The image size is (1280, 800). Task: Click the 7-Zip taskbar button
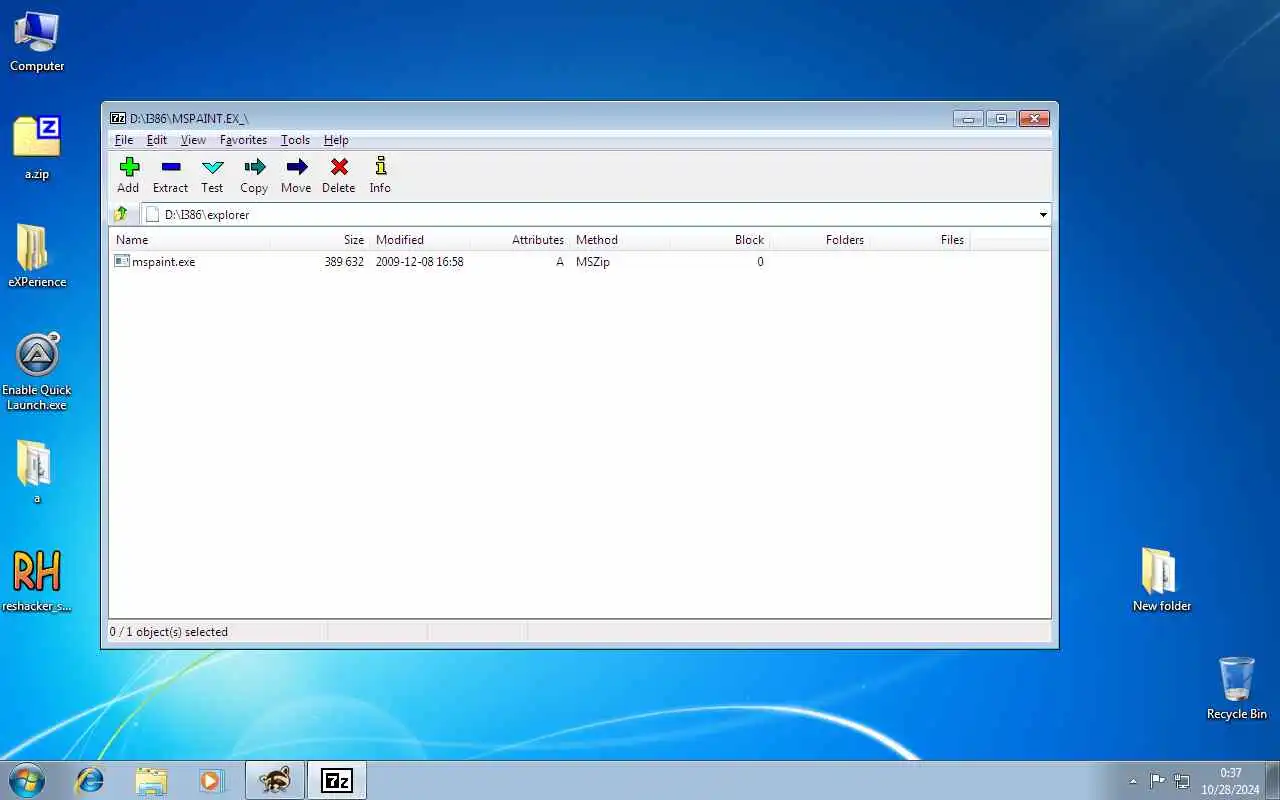pyautogui.click(x=337, y=780)
